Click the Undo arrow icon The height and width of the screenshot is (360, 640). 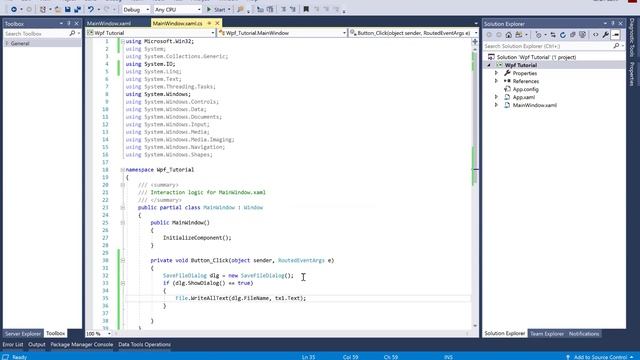tap(91, 9)
